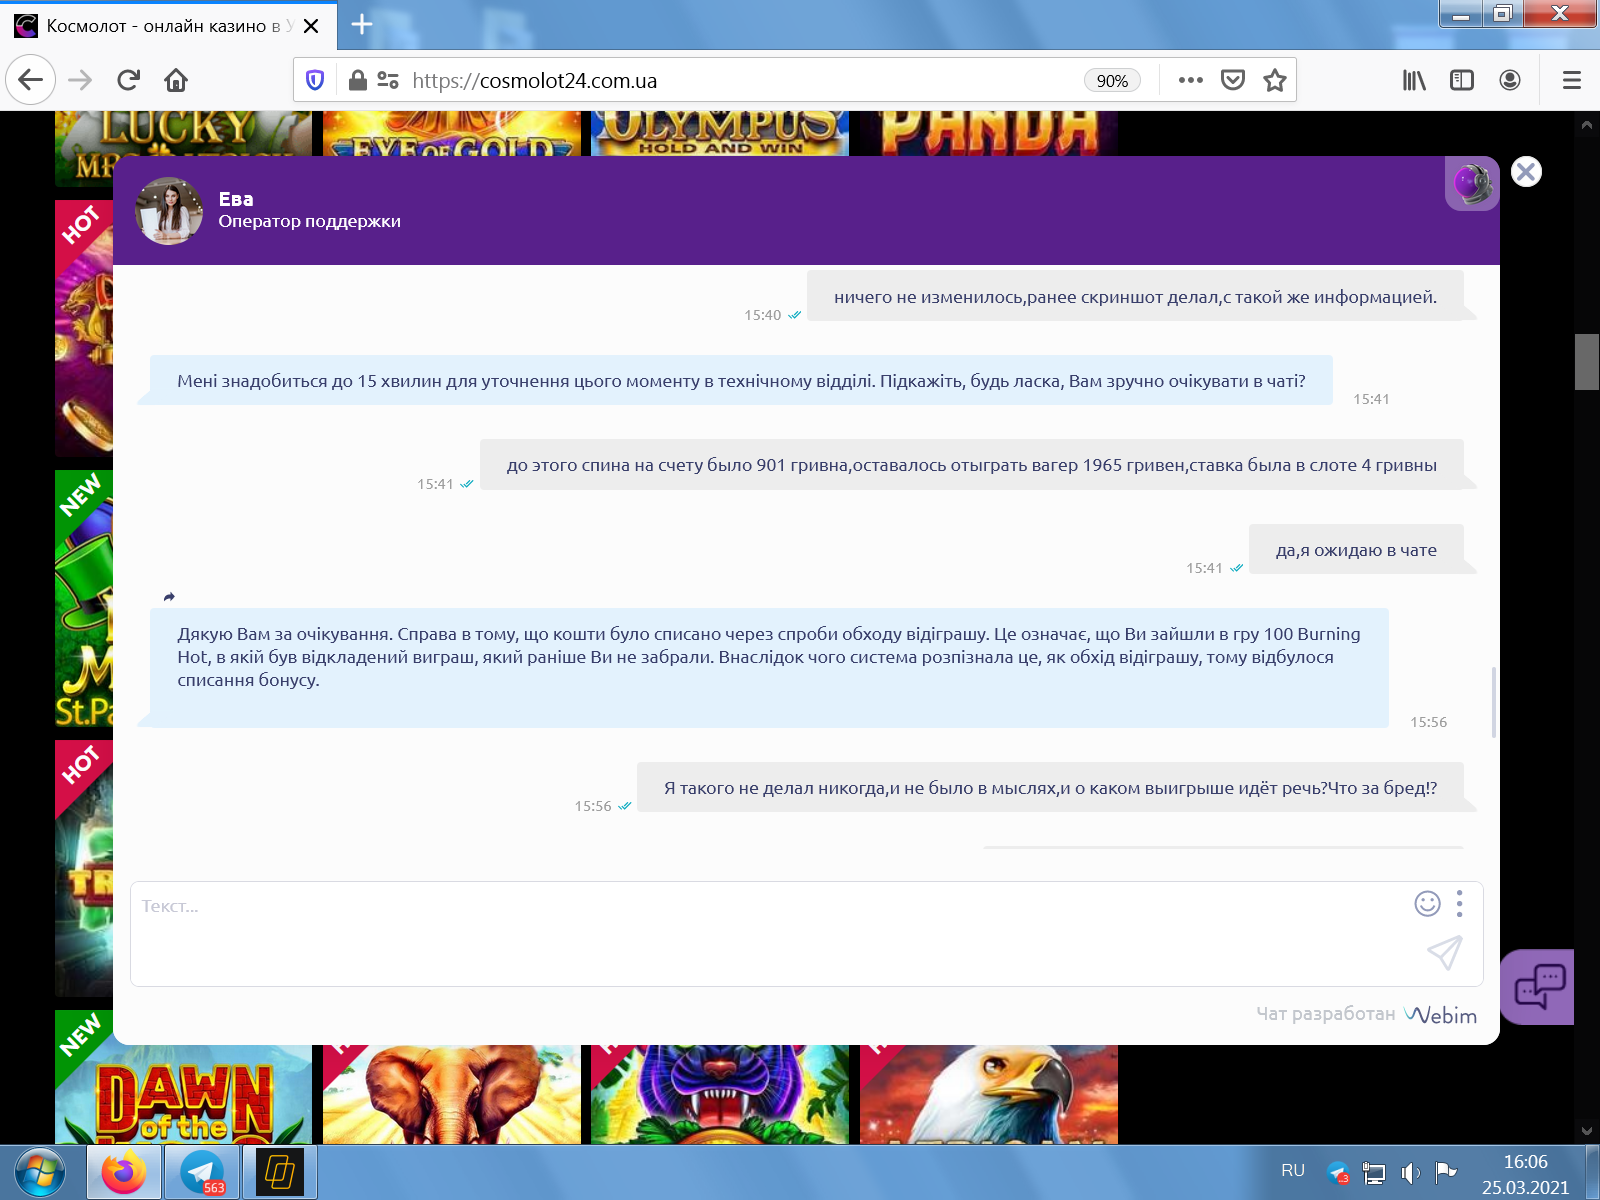Open site permissions icon in address bar
Screen dimensions: 1600x1200
(388, 80)
